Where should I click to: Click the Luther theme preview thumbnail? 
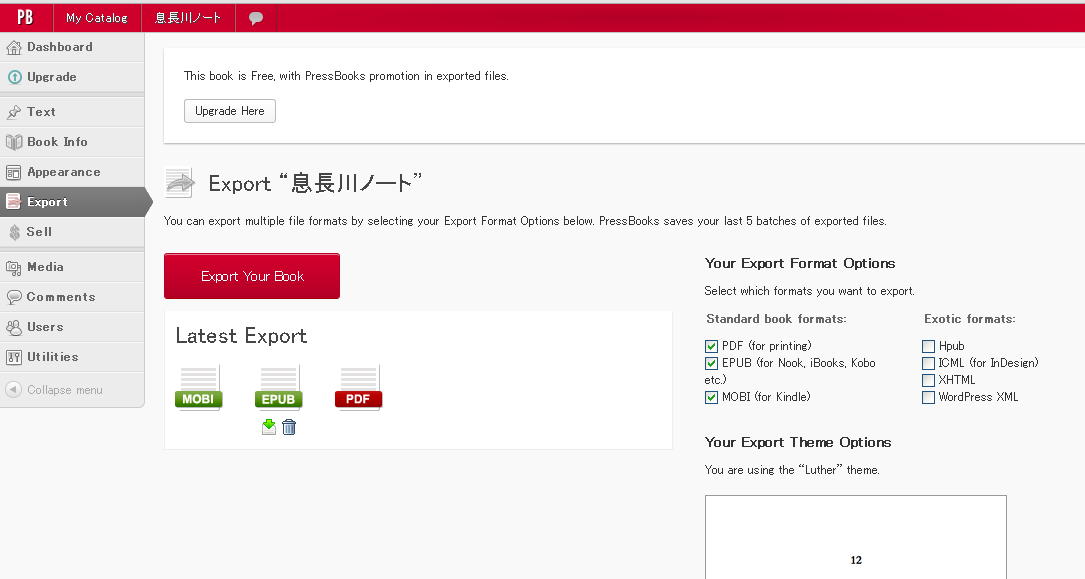coord(856,537)
